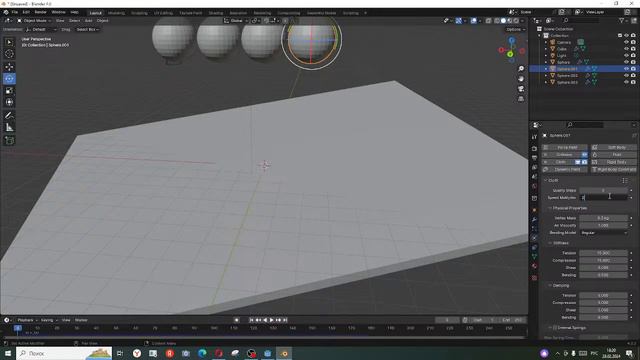Exclude Collection from view layer checkbox
Screen dimensions: 640x360
point(620,36)
